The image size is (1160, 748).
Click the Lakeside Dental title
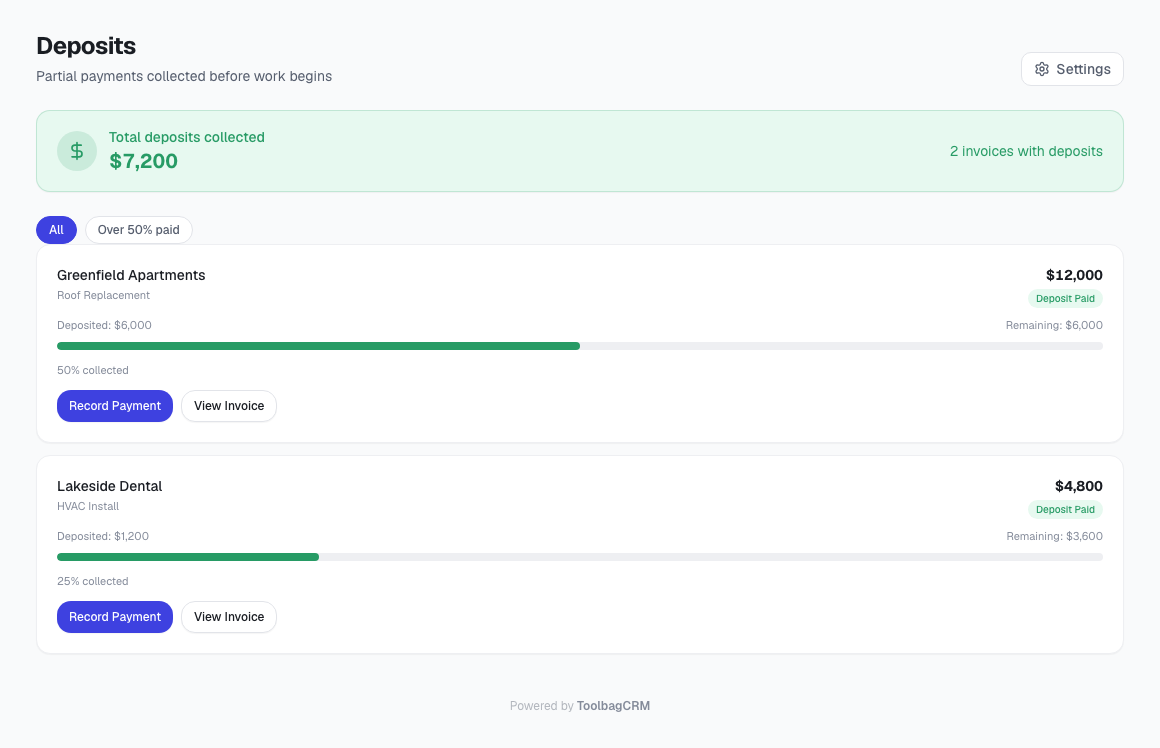coord(109,486)
